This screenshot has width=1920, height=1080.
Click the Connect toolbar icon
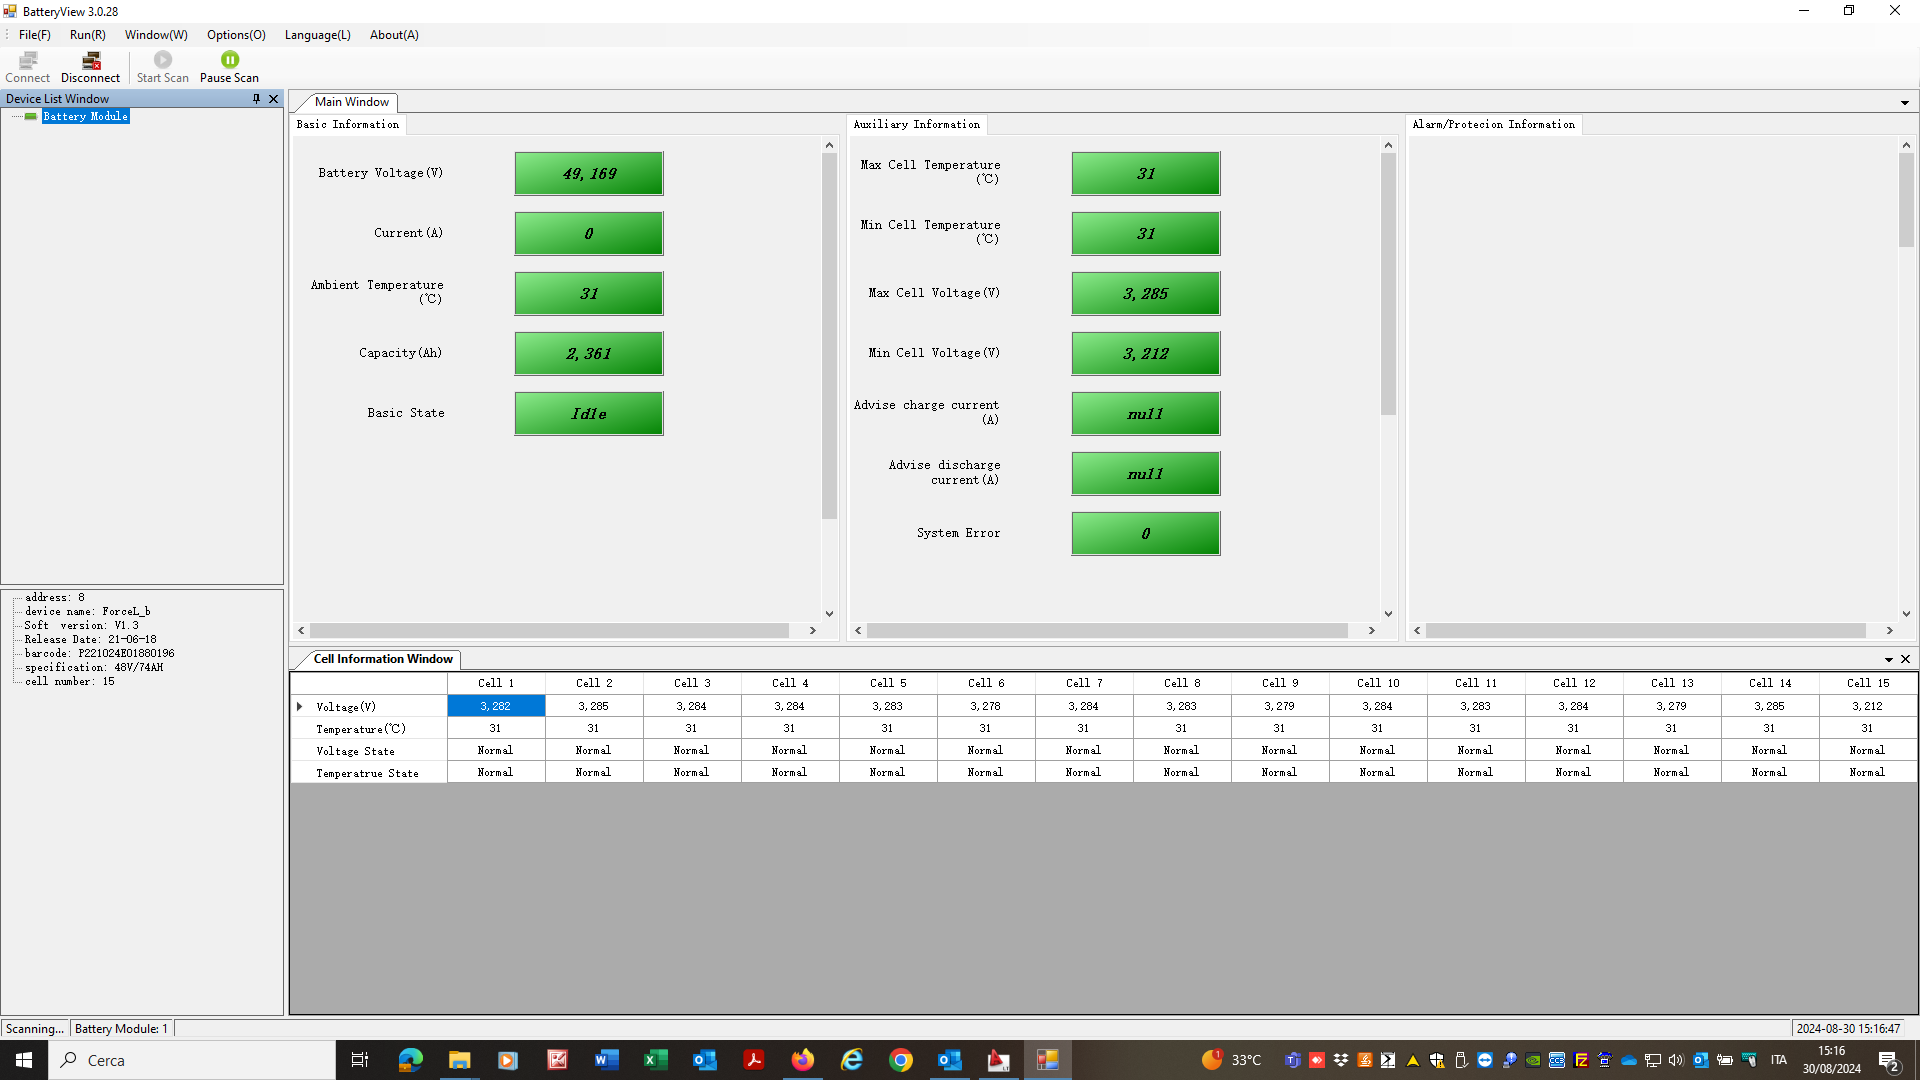(x=27, y=66)
